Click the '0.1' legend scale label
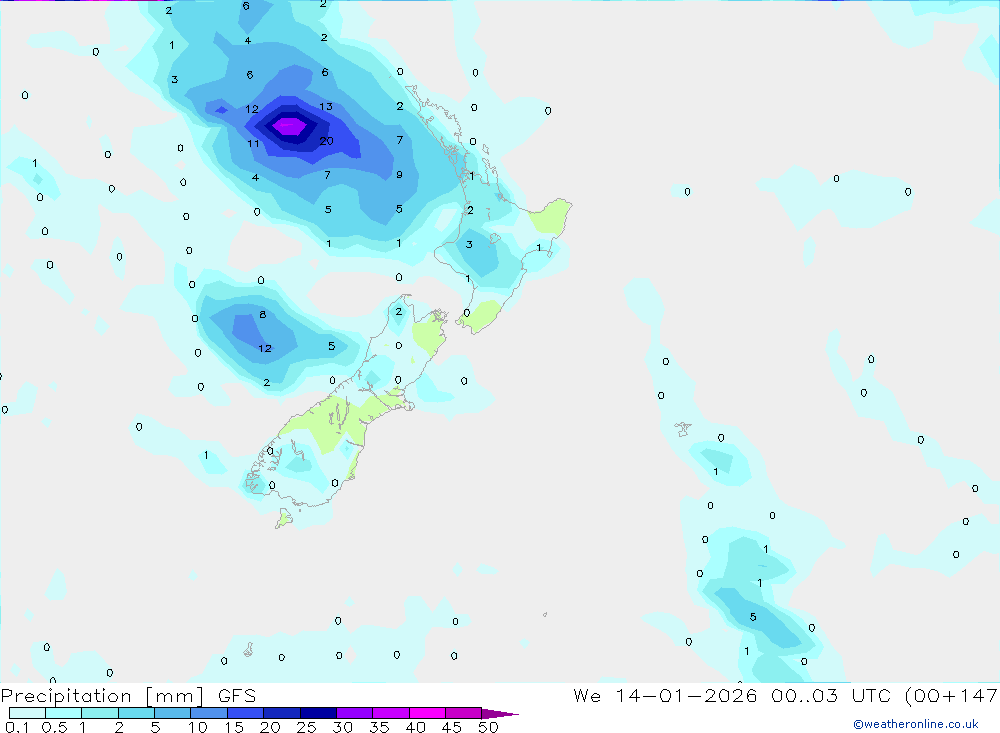This screenshot has width=1000, height=733. (x=17, y=727)
